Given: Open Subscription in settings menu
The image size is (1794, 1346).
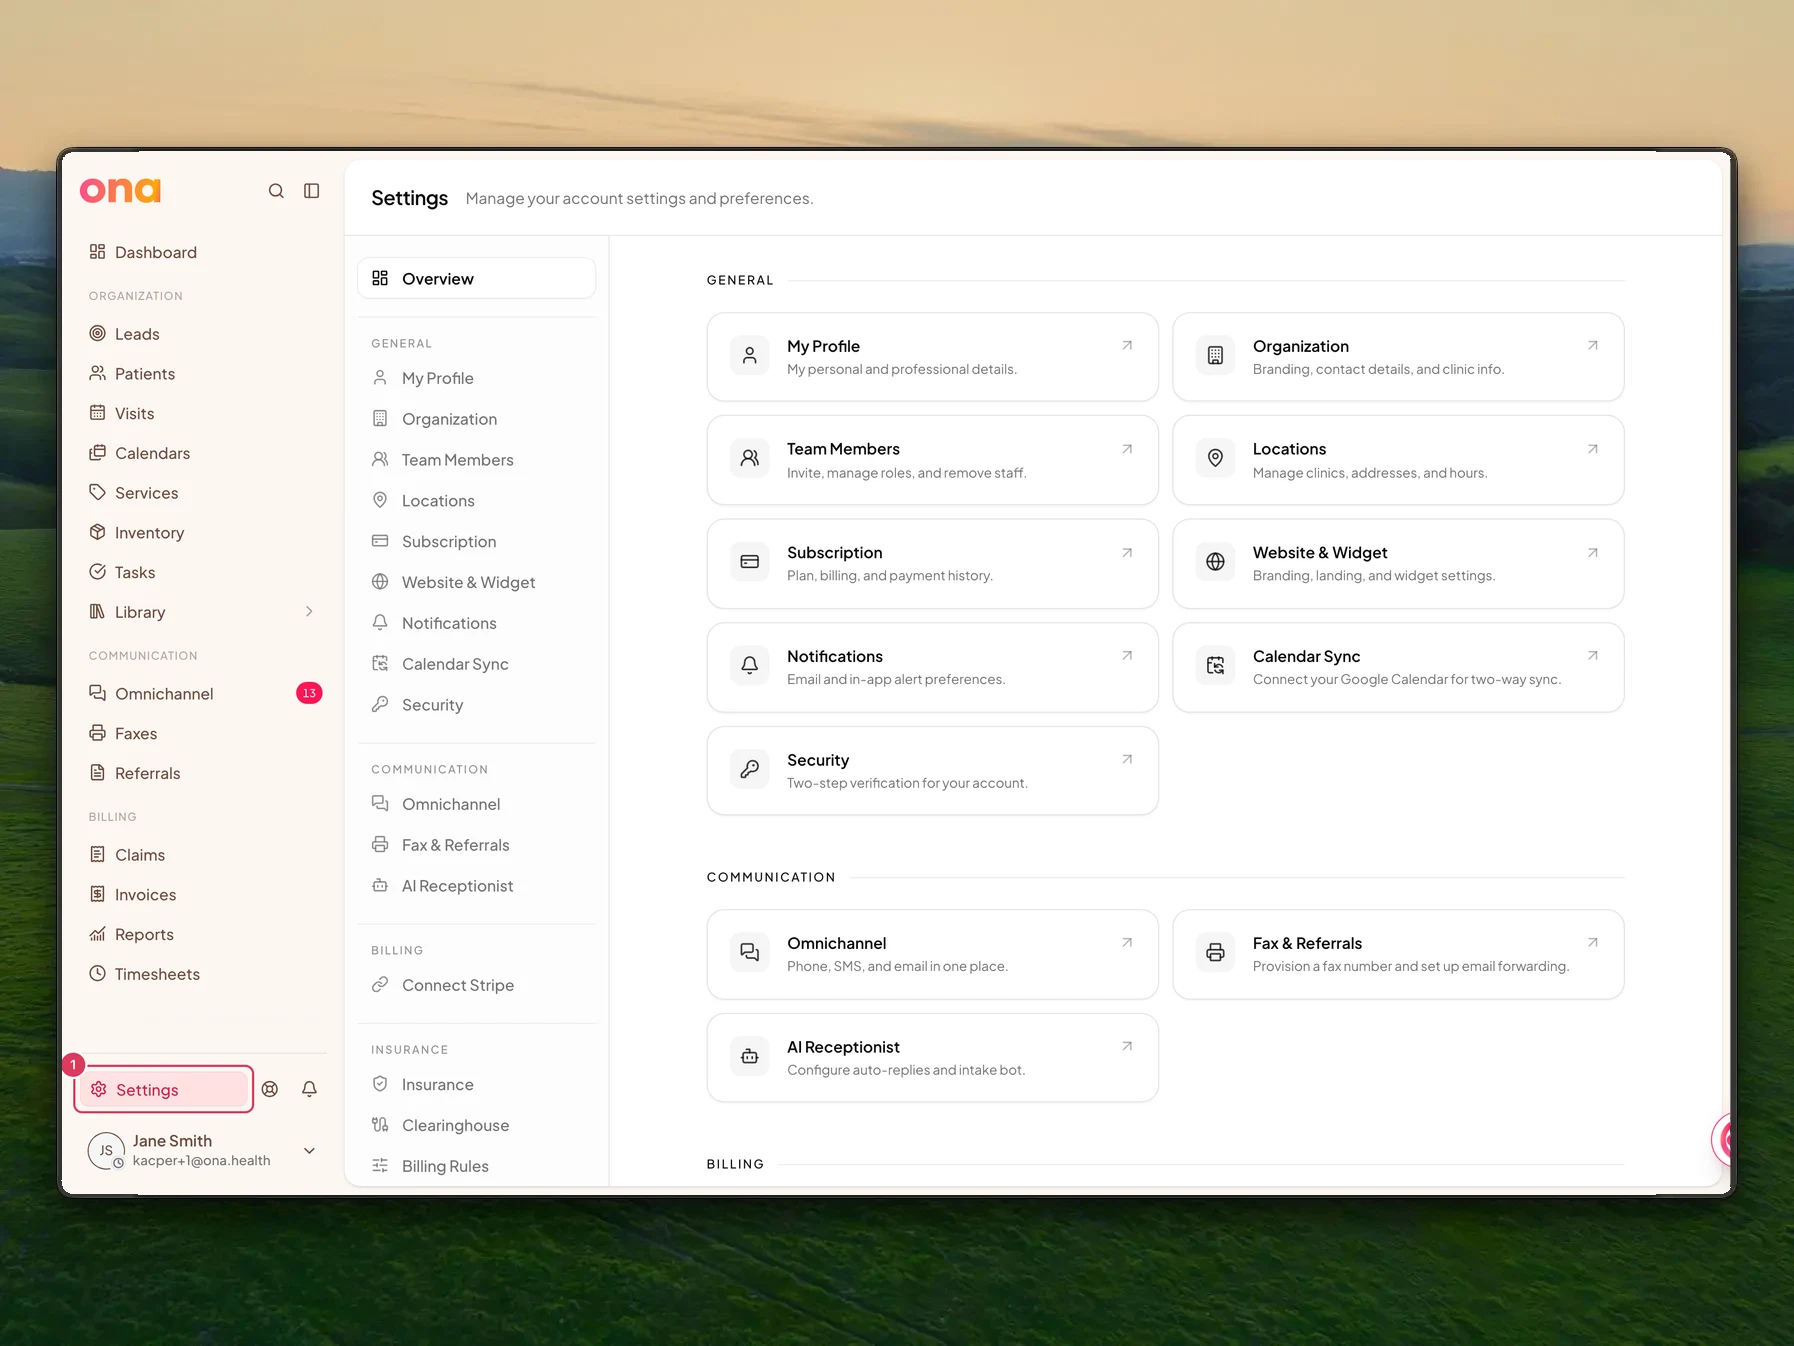Looking at the screenshot, I should pyautogui.click(x=477, y=542).
